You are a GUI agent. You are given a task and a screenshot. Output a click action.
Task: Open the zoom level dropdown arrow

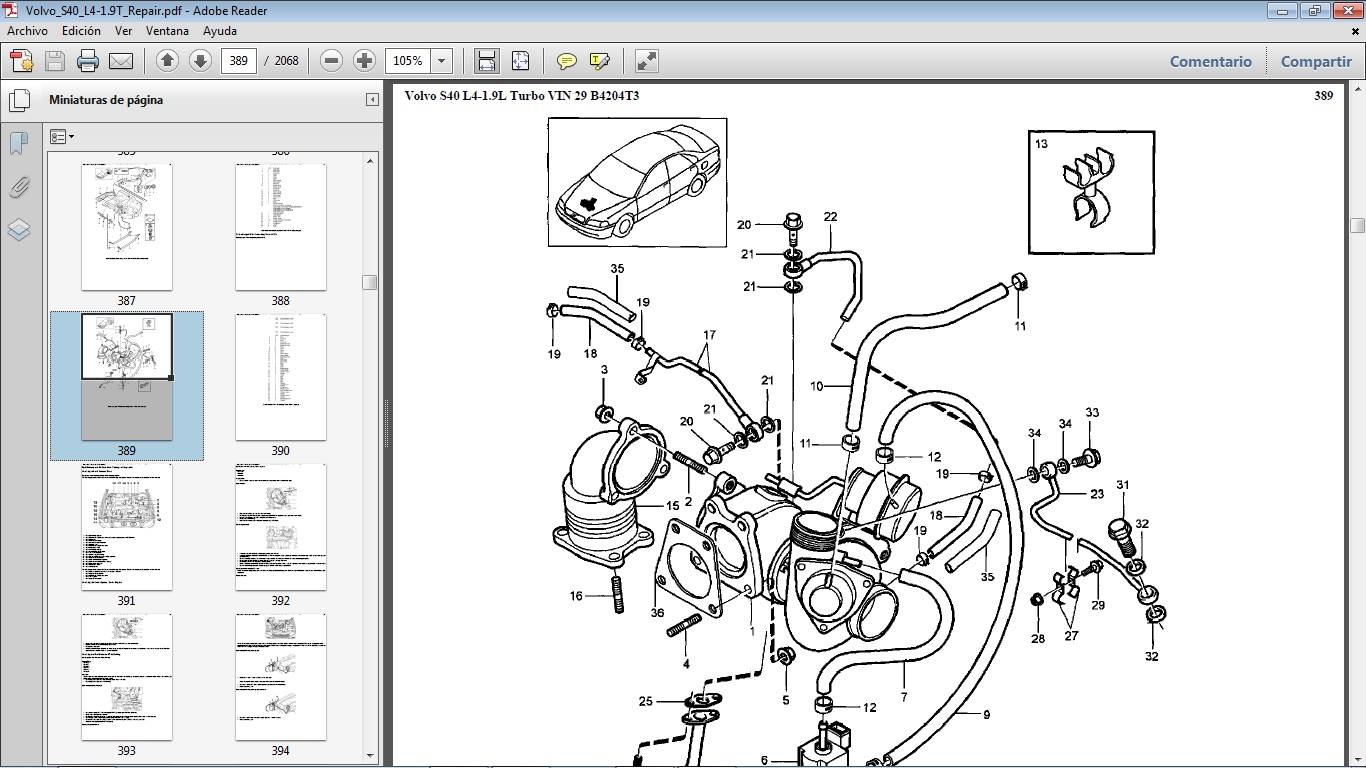(x=441, y=61)
